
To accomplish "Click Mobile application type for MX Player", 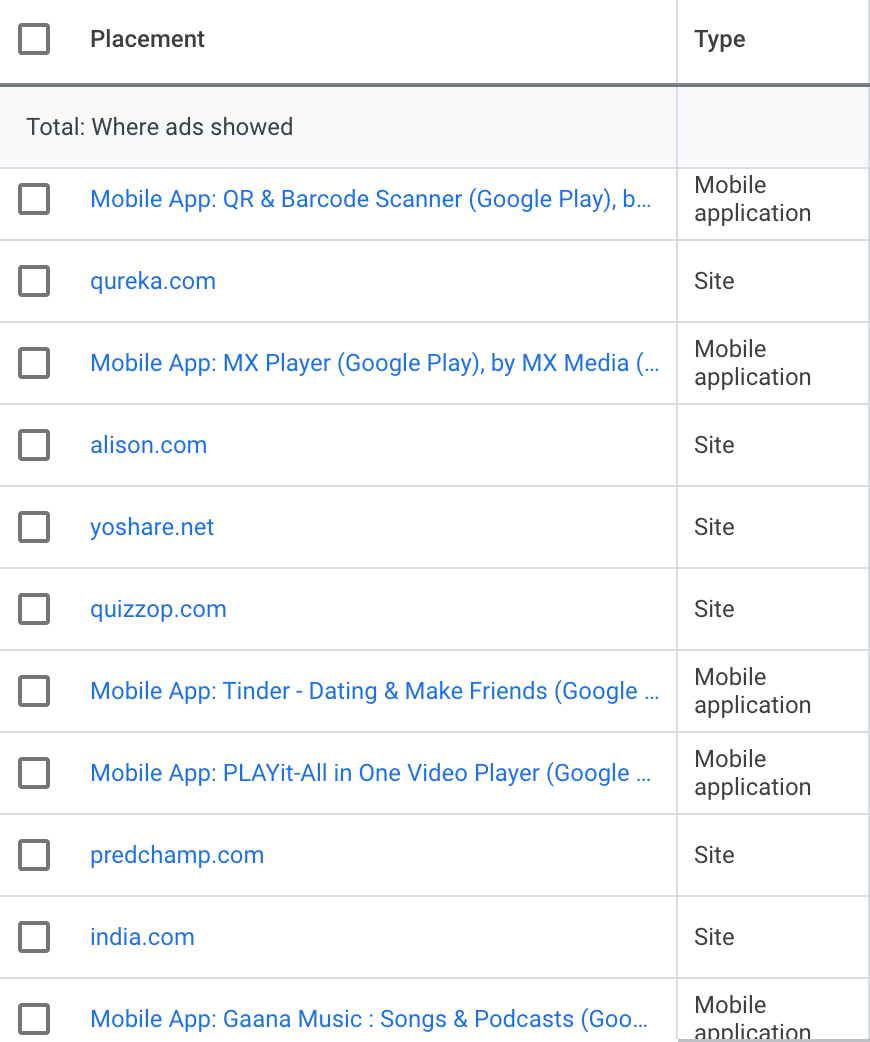I will click(x=752, y=363).
